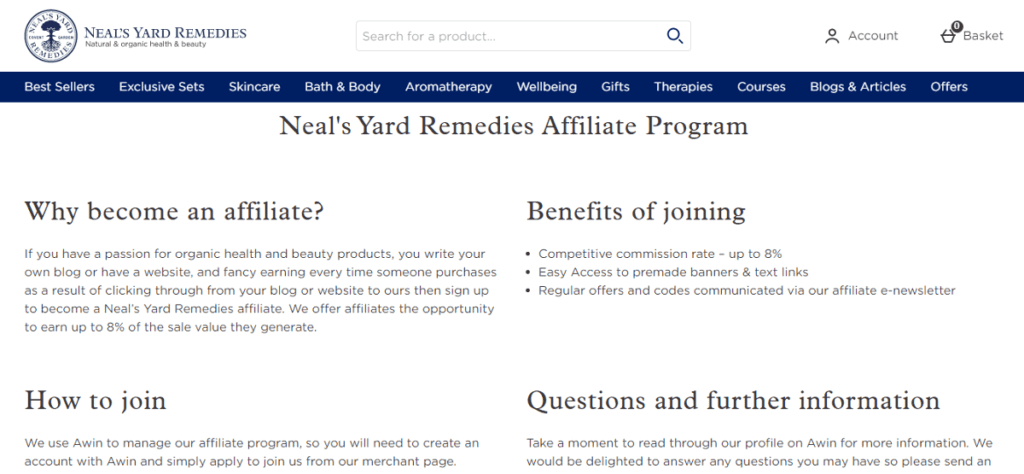Image resolution: width=1024 pixels, height=474 pixels.
Task: Click the basket item count badge
Action: [957, 26]
